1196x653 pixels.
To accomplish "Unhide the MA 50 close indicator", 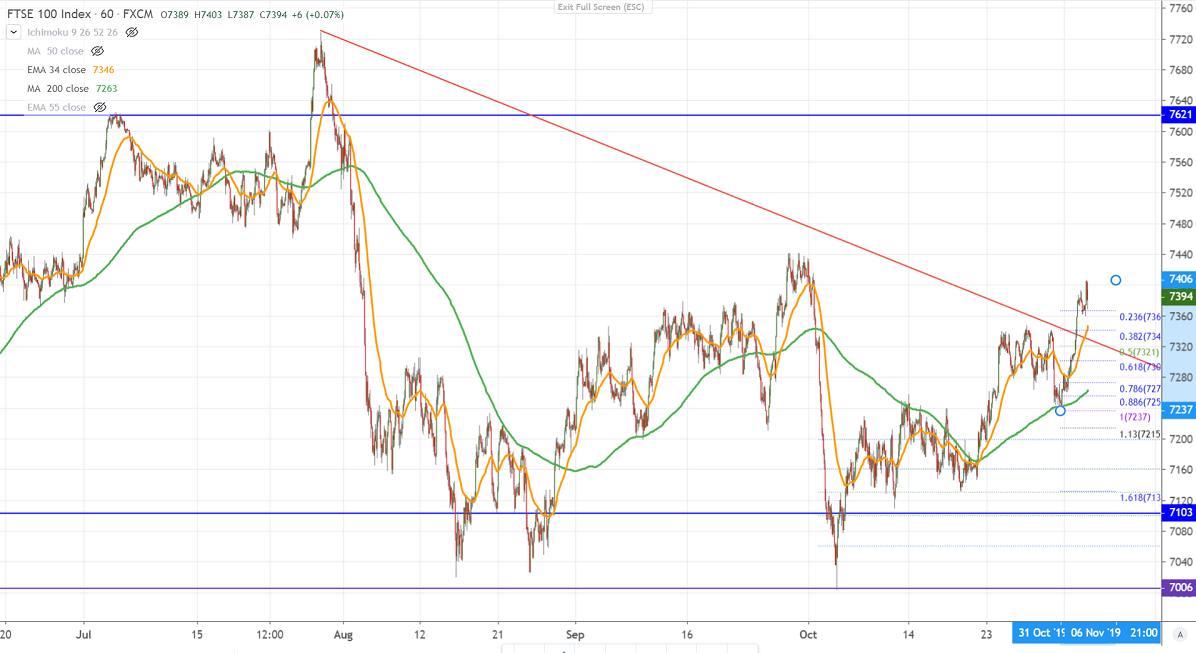I will [98, 51].
